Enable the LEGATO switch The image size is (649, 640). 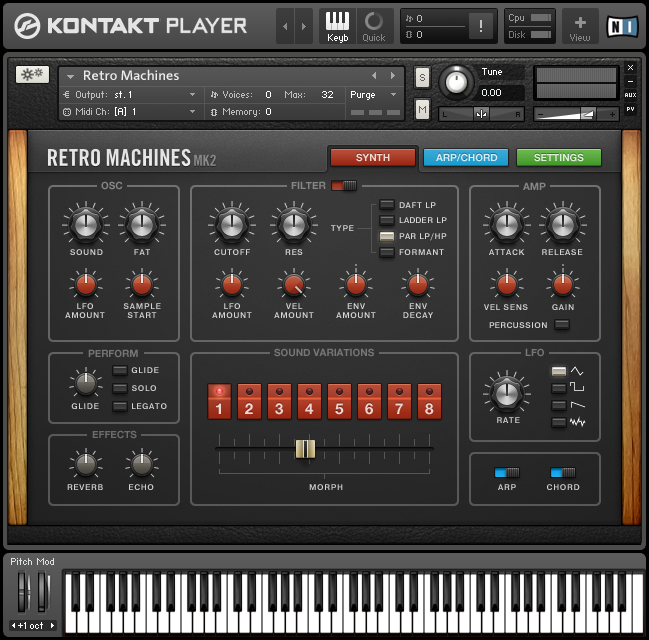tap(120, 406)
